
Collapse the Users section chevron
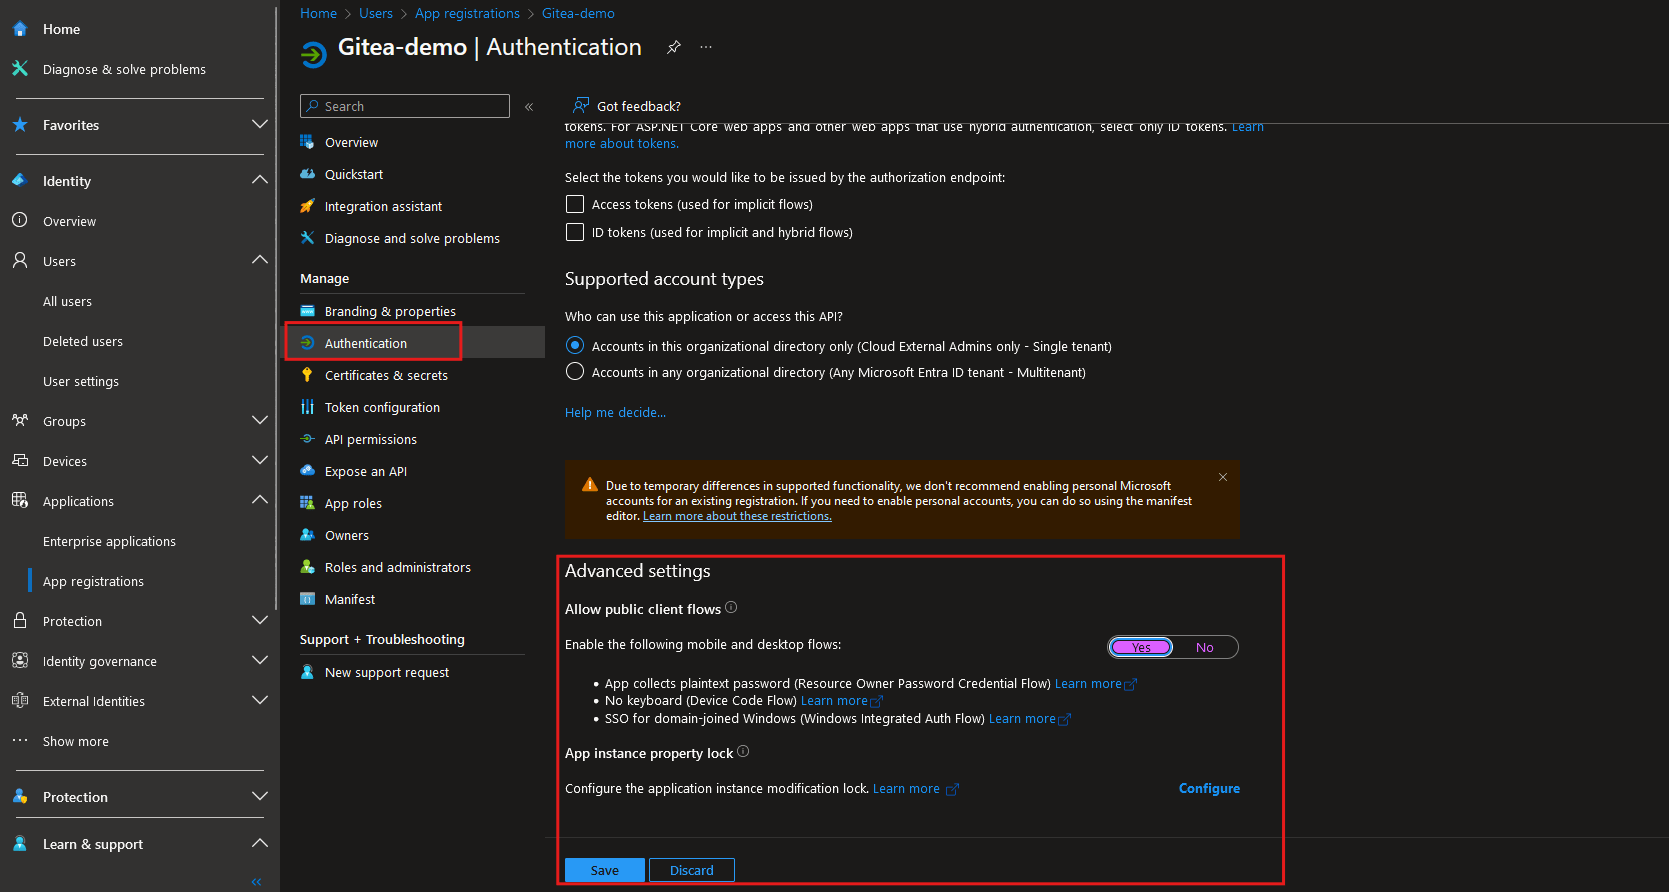tap(260, 260)
